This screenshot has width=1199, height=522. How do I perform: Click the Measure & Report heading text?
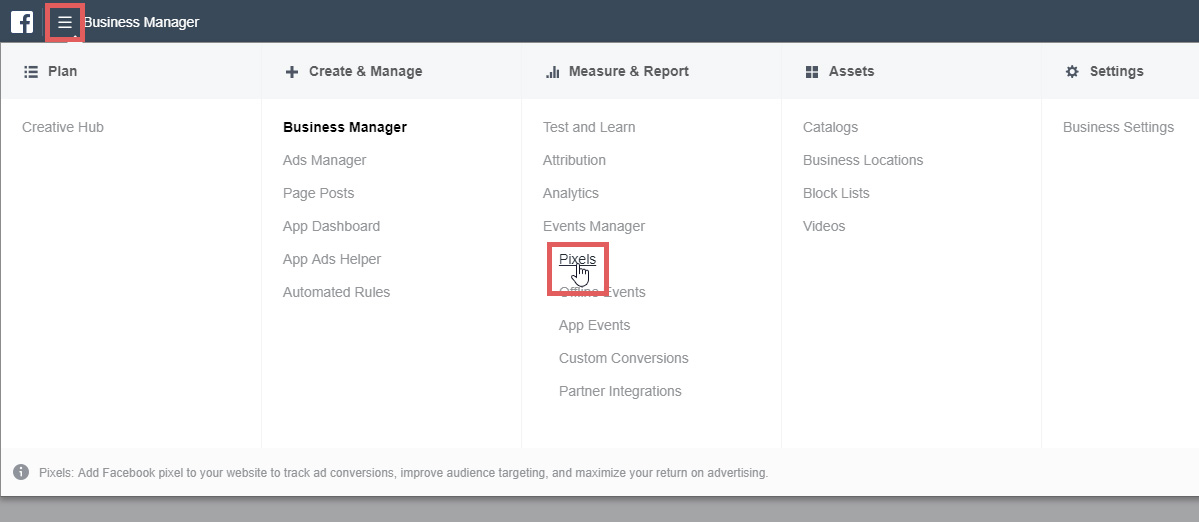[x=629, y=71]
